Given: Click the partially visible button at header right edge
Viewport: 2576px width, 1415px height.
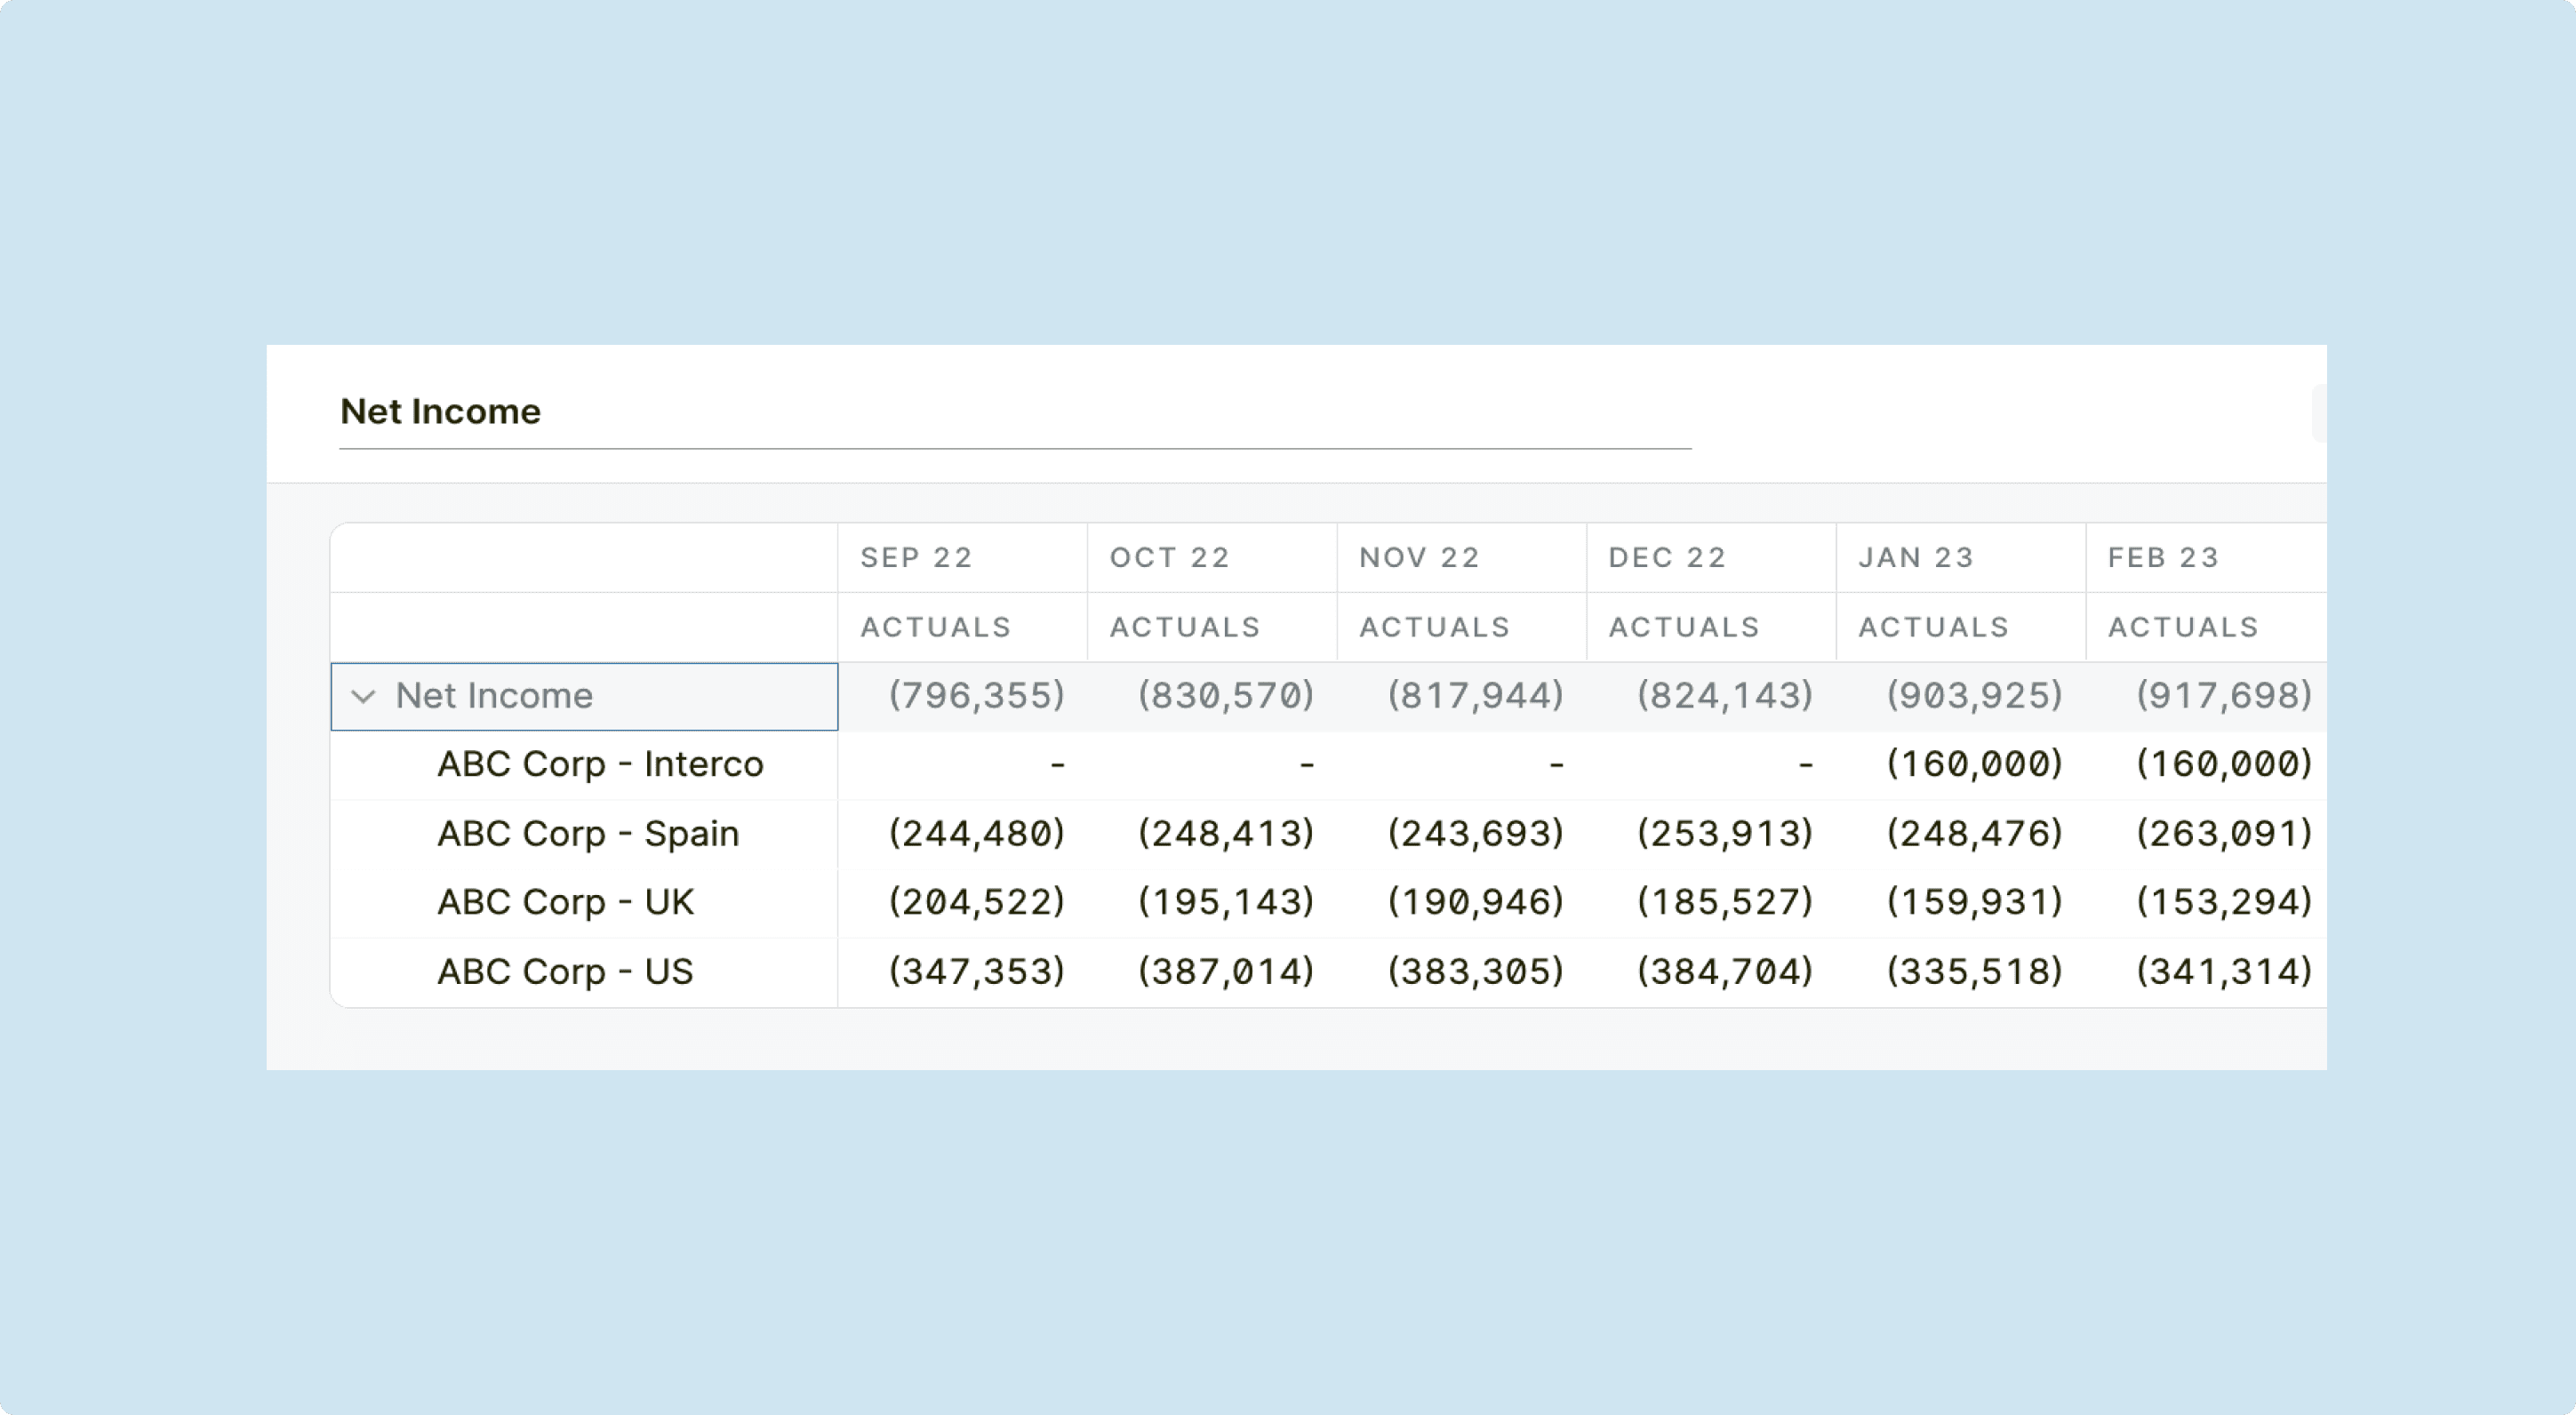Looking at the screenshot, I should click(2319, 413).
